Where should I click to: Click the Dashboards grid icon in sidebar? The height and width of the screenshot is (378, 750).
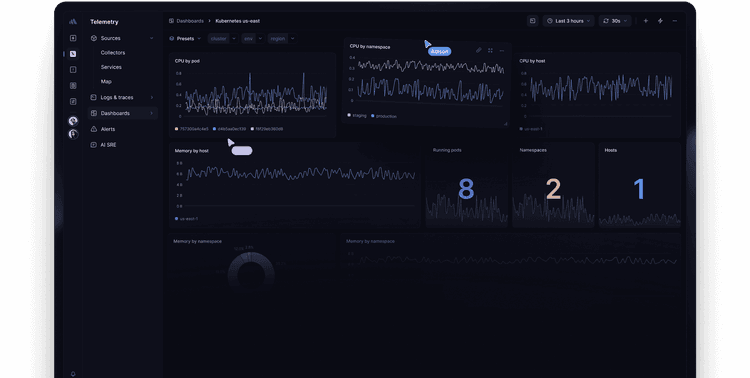tap(94, 113)
